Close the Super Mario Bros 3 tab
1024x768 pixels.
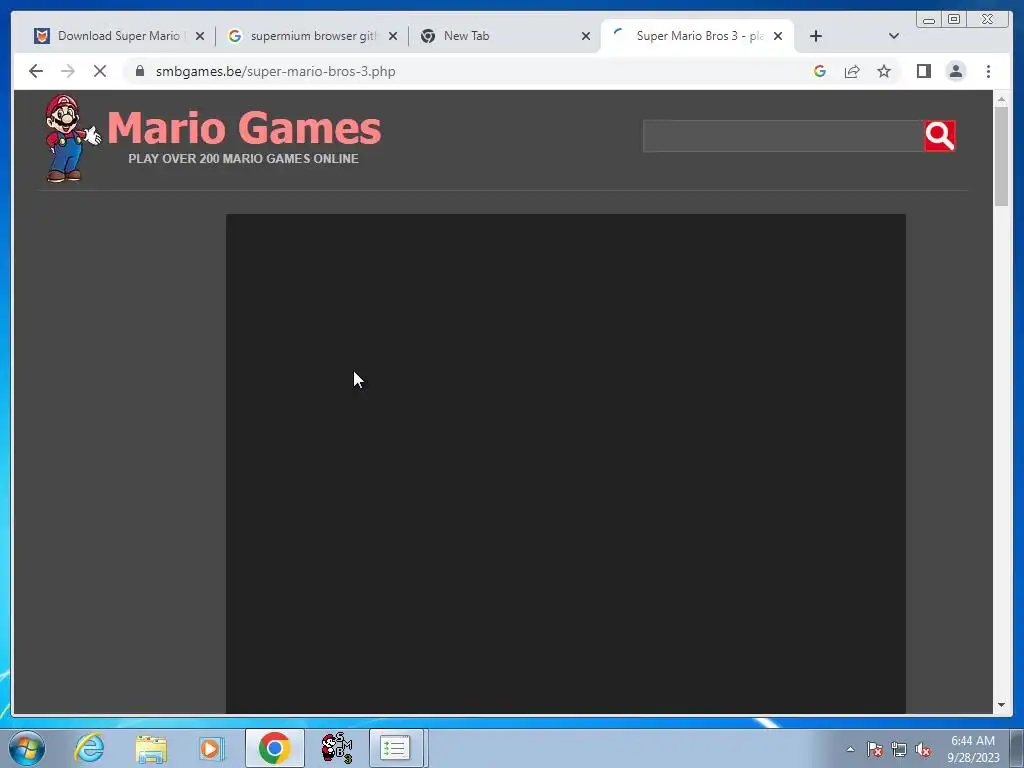coord(778,36)
